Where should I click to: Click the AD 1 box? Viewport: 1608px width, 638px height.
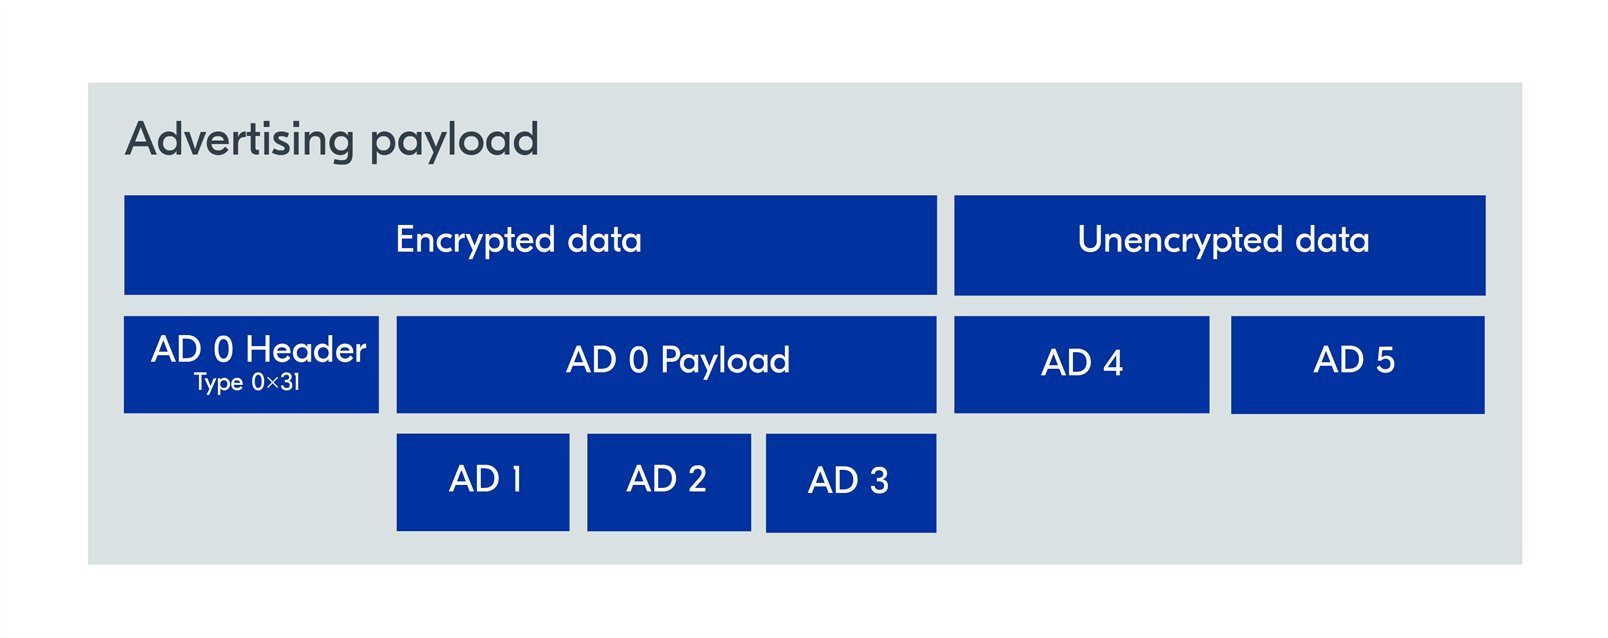pos(483,482)
